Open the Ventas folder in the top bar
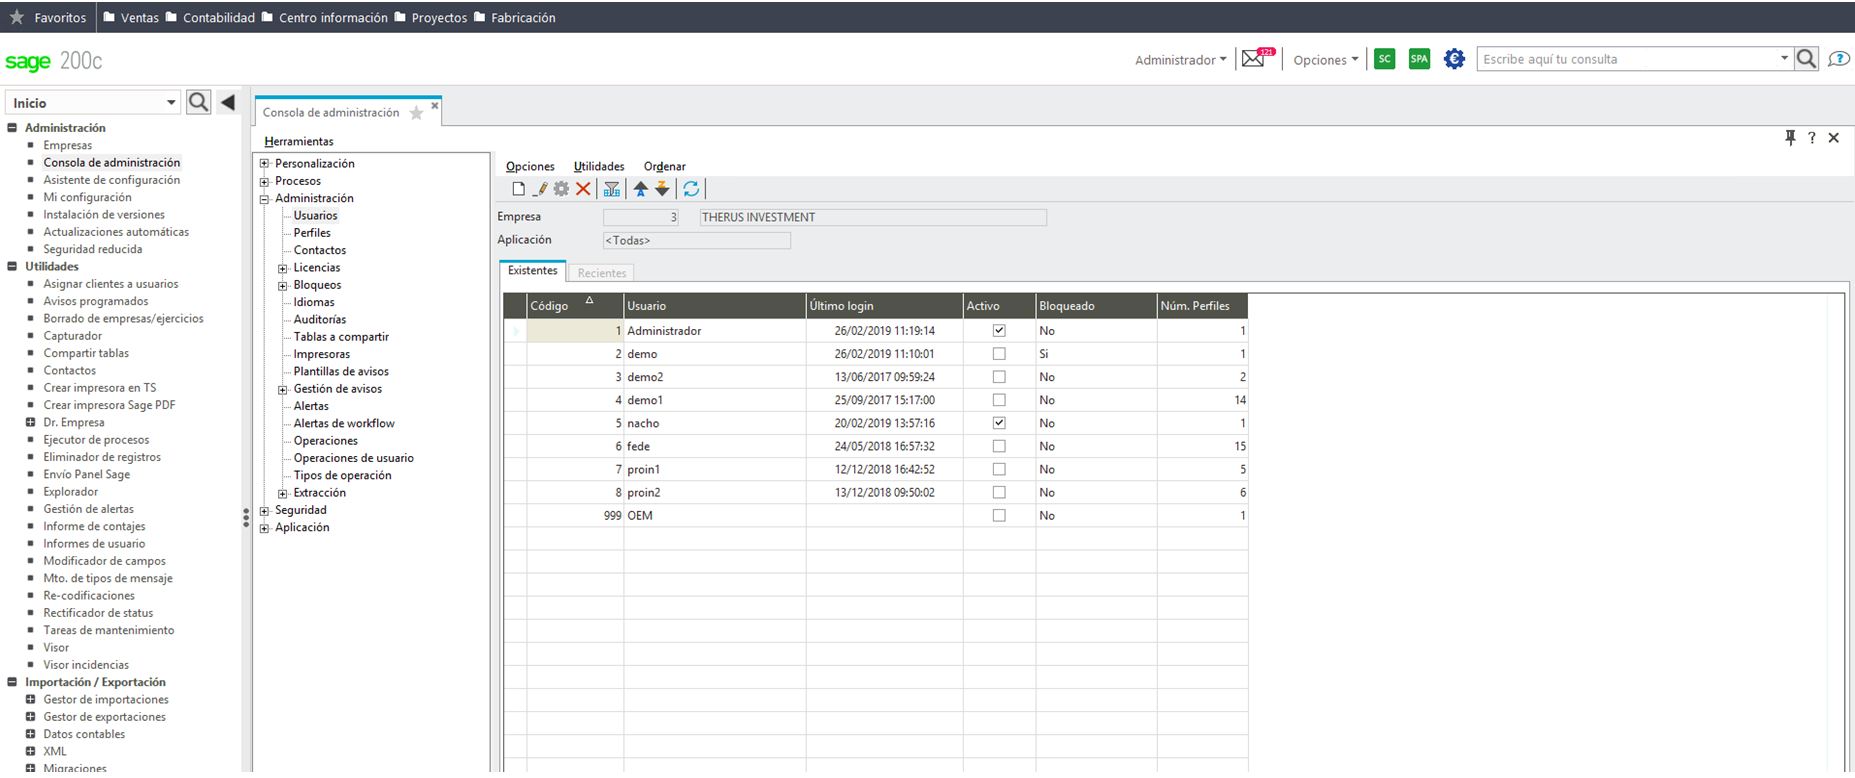 [x=131, y=17]
